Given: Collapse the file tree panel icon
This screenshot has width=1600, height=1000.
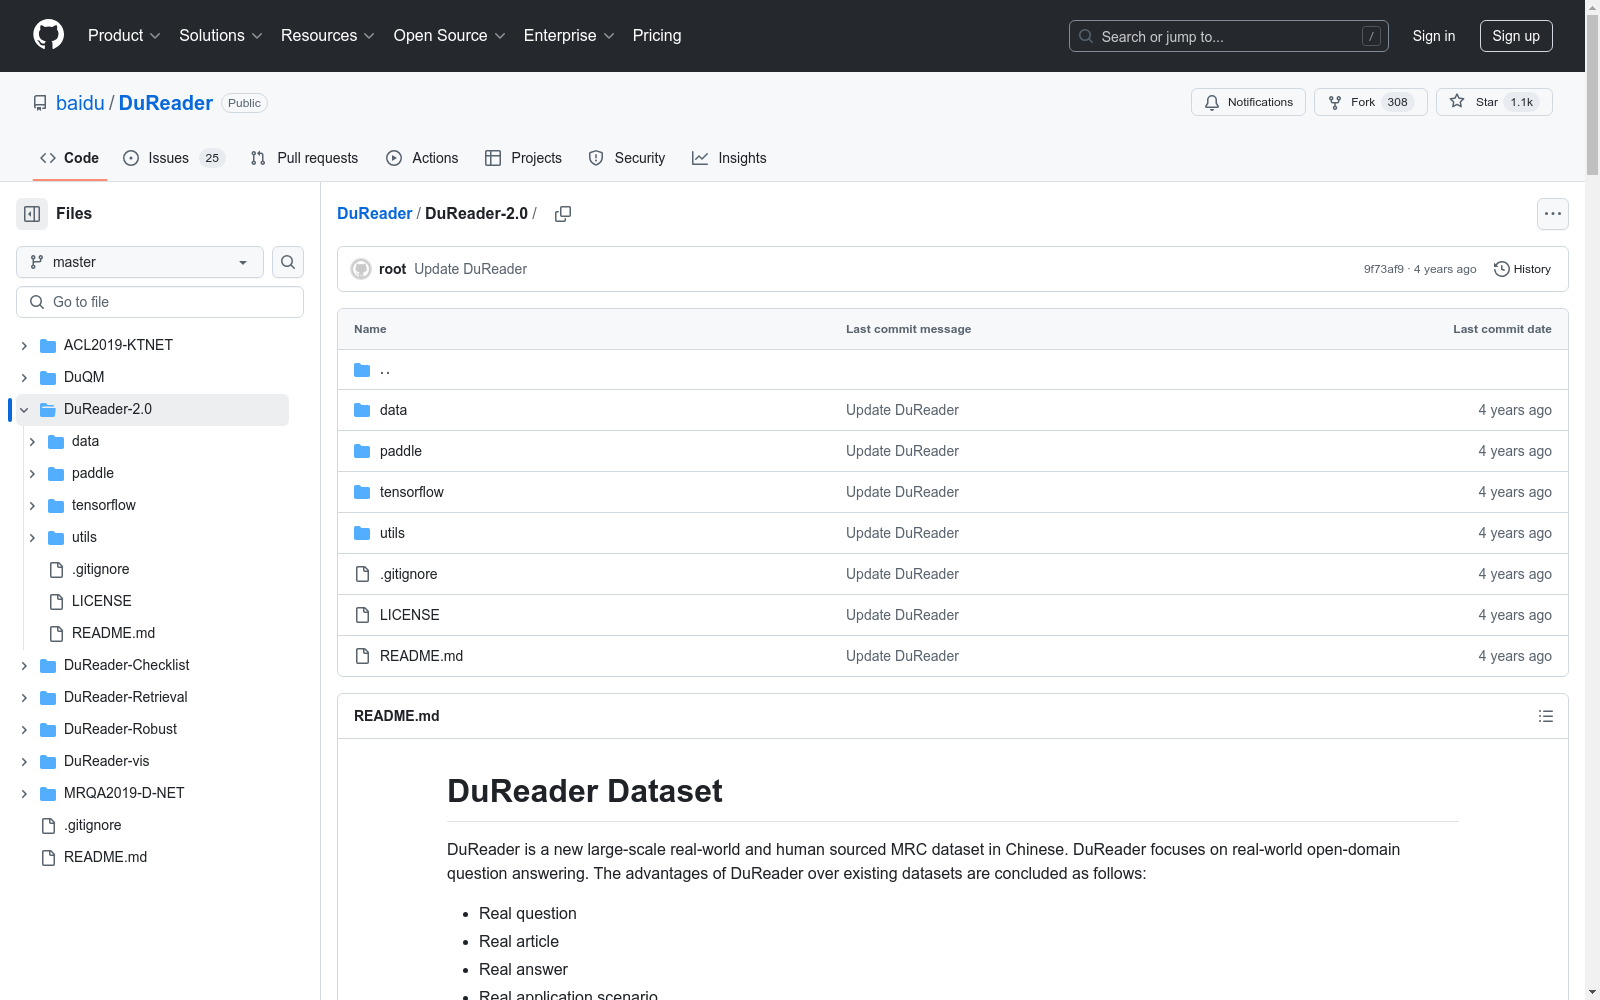Looking at the screenshot, I should tap(32, 214).
